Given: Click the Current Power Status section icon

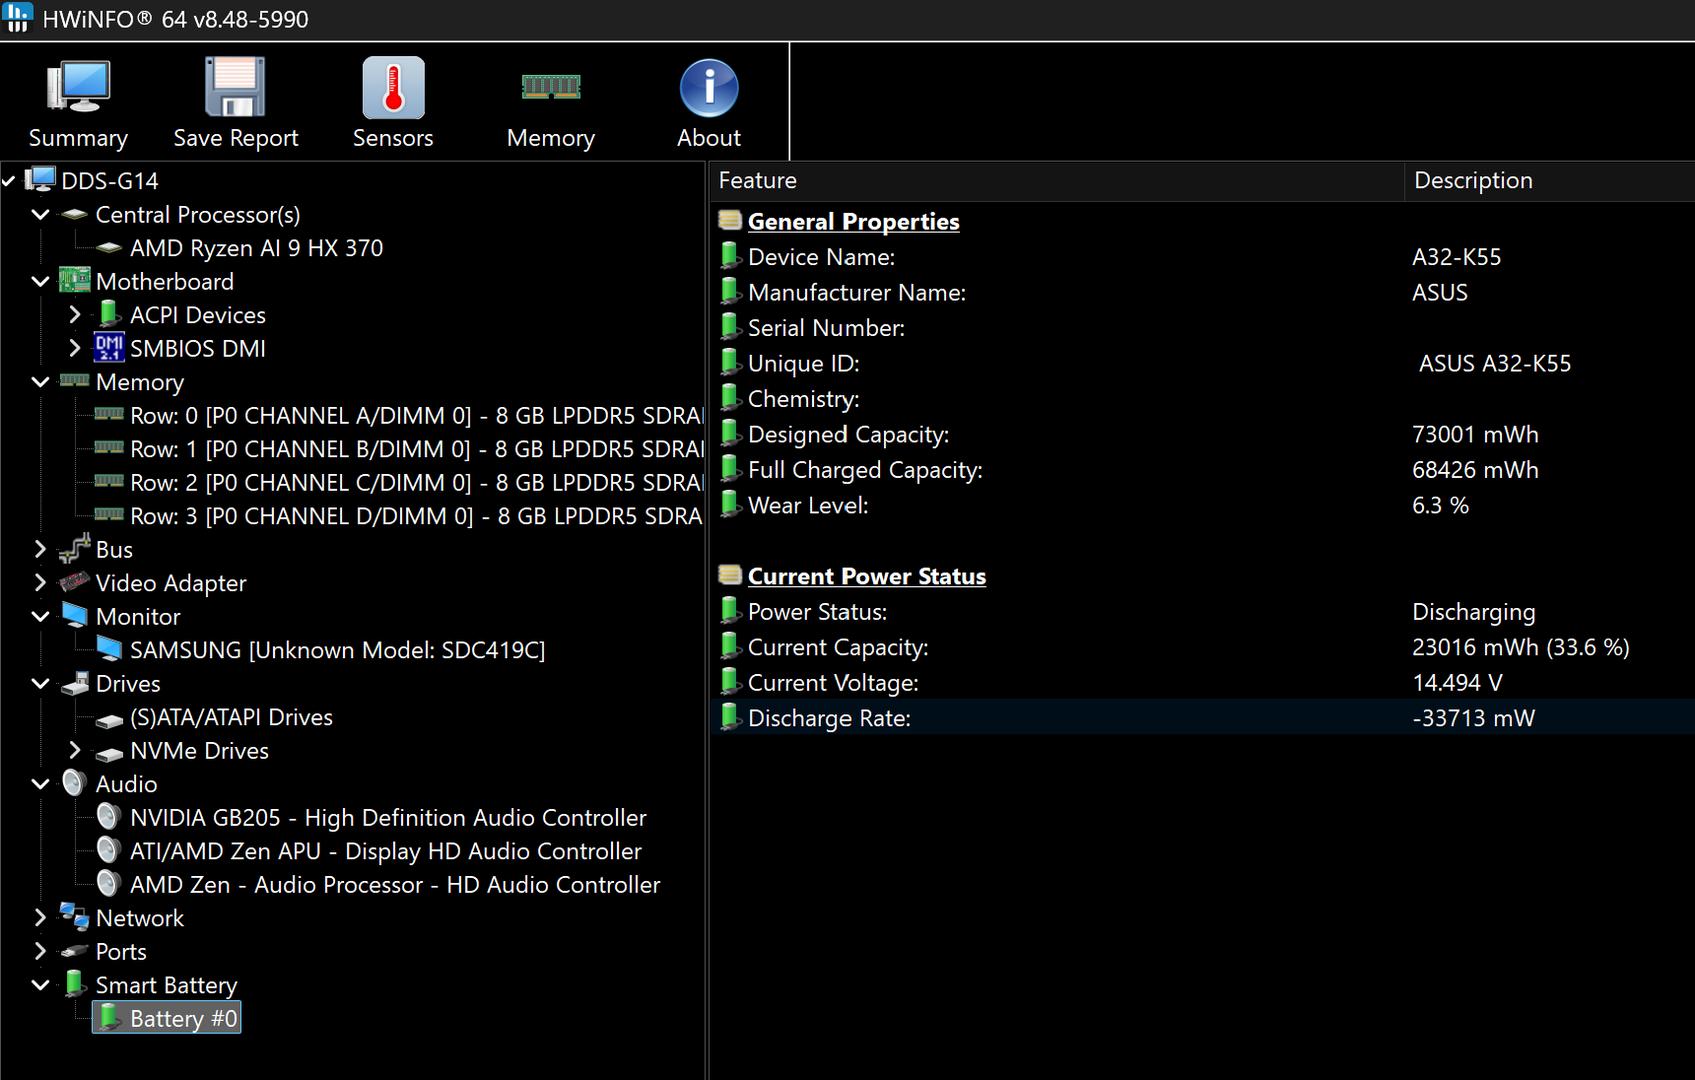Looking at the screenshot, I should (730, 575).
